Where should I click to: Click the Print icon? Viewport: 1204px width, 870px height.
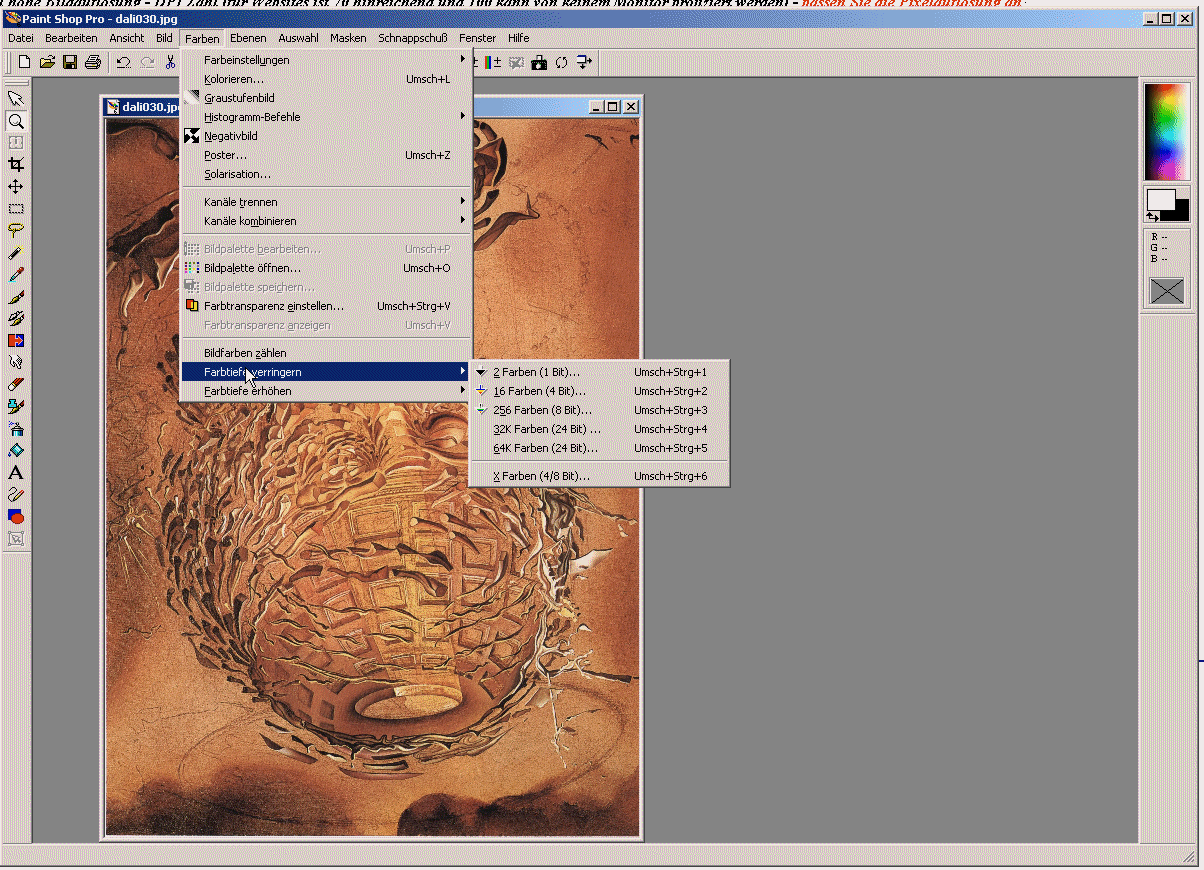(93, 62)
